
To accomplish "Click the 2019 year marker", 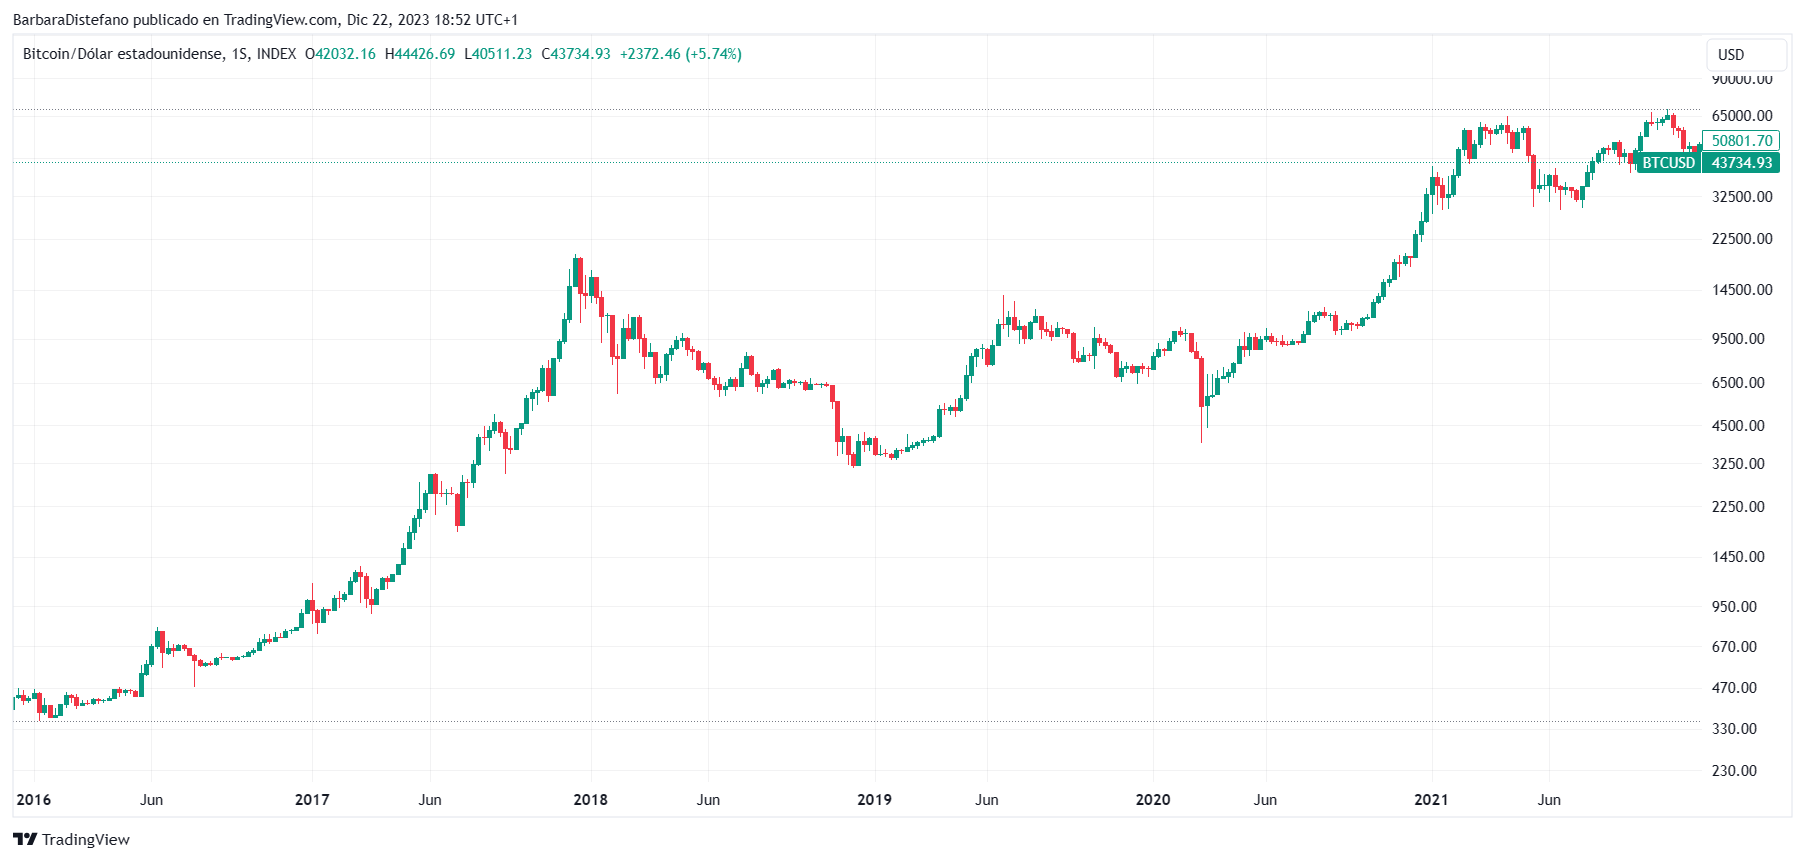I will [x=874, y=799].
